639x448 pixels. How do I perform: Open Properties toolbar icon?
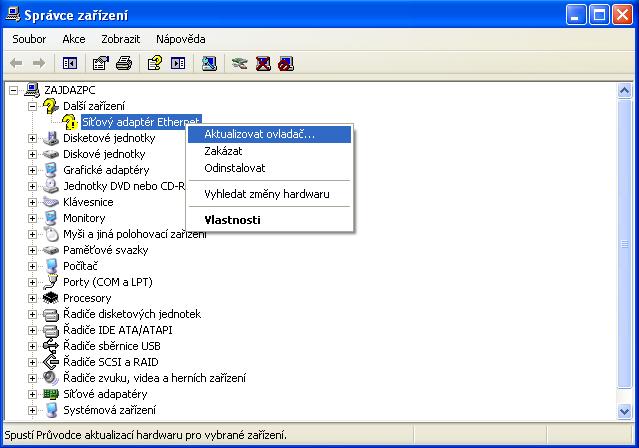coord(101,63)
